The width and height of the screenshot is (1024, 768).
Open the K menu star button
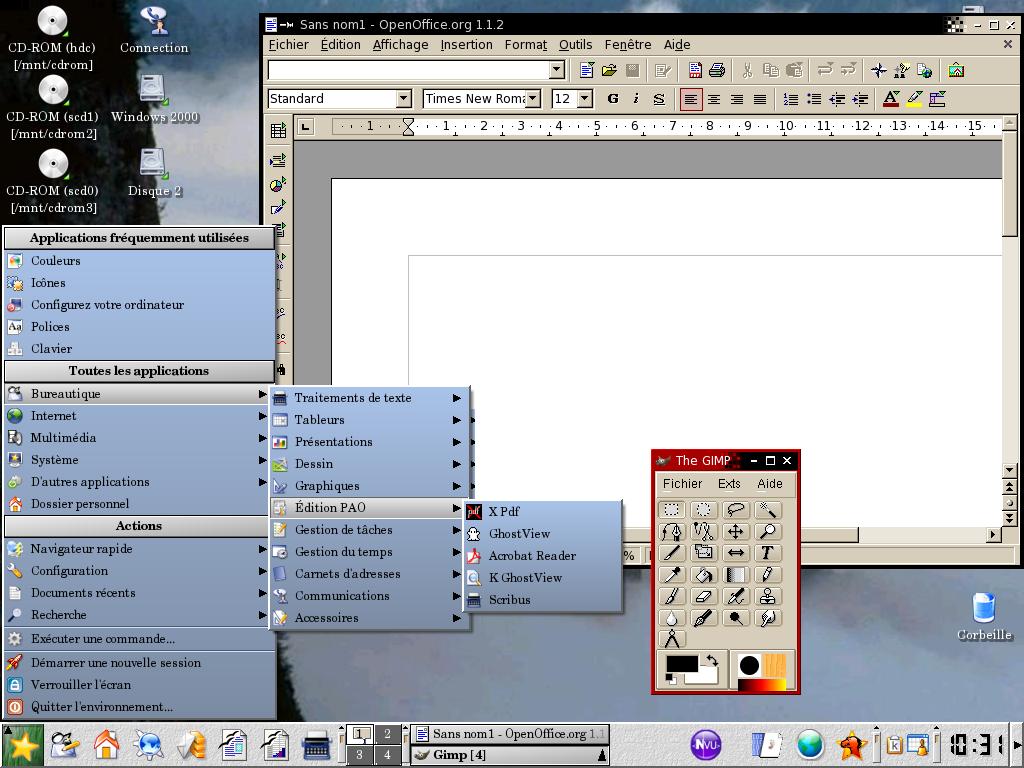coord(22,746)
